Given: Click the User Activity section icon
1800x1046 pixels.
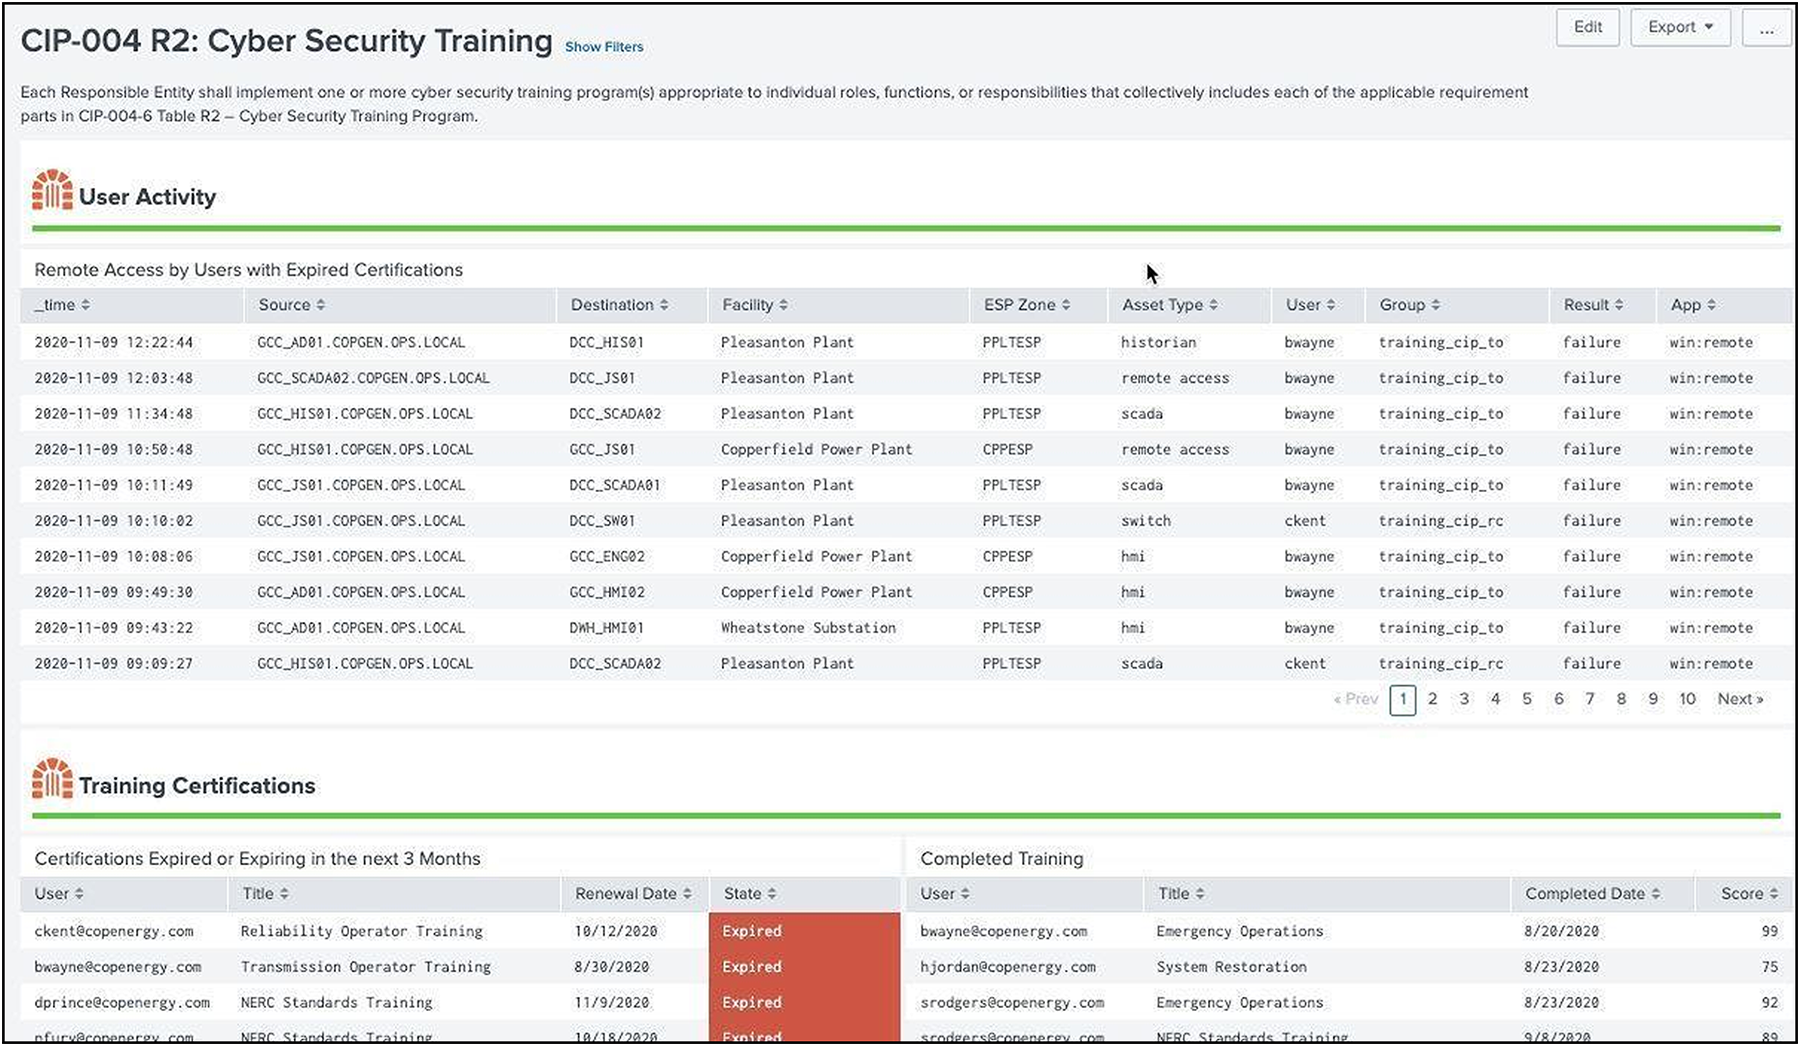Looking at the screenshot, I should 52,190.
